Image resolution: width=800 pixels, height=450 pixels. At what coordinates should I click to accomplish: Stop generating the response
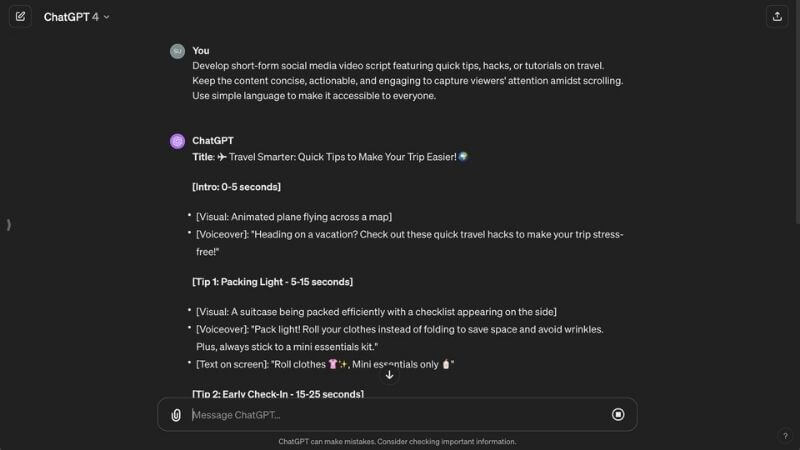pos(618,414)
